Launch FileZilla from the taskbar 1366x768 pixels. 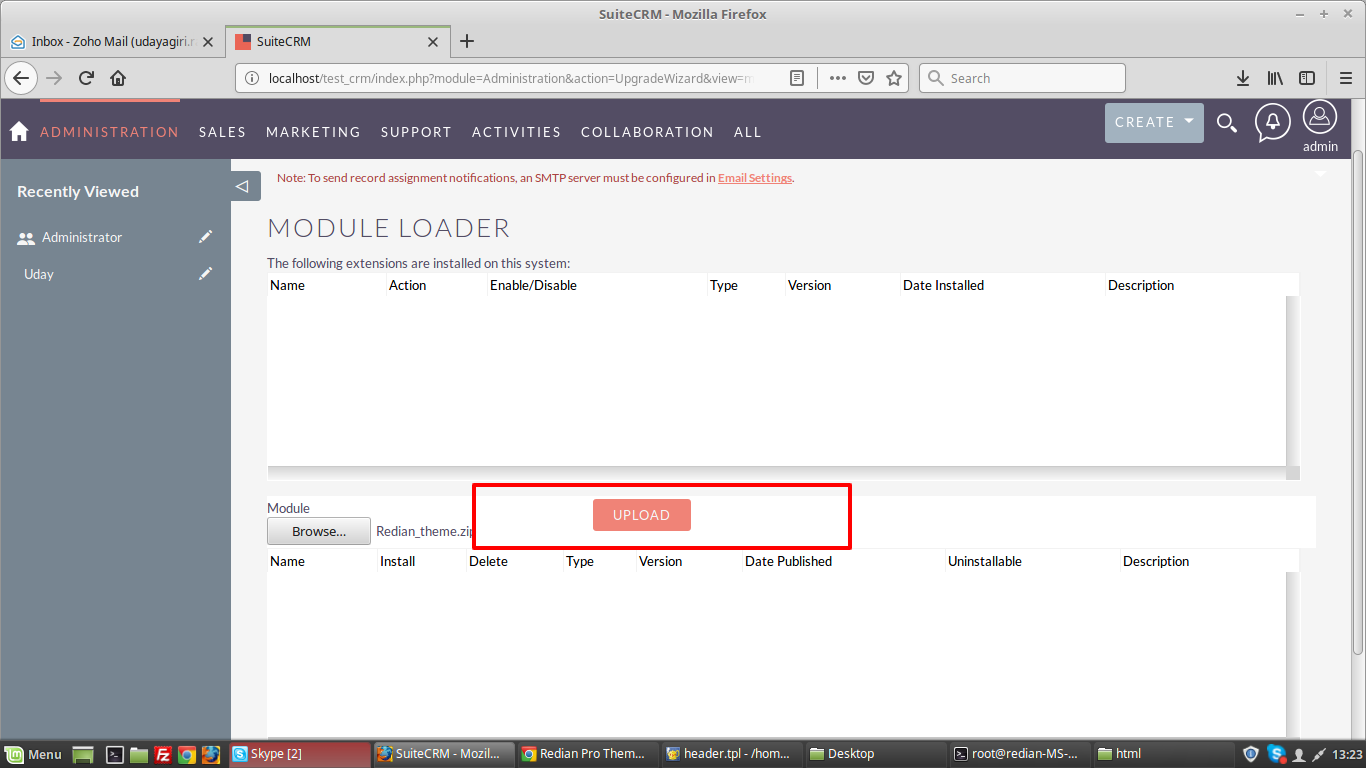[163, 755]
